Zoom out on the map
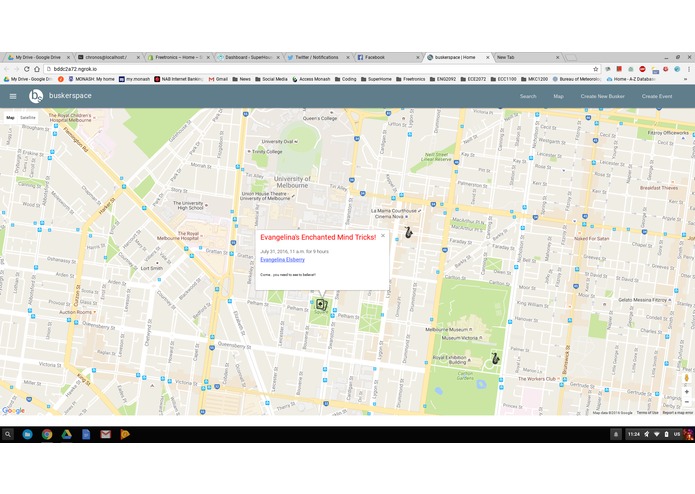This screenshot has height=494, width=695. coord(687,402)
